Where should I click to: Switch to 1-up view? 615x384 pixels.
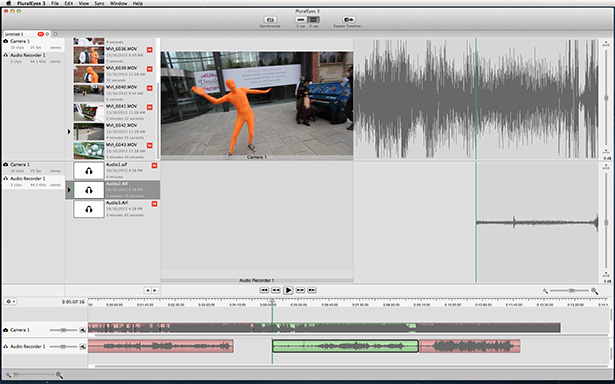pyautogui.click(x=301, y=20)
